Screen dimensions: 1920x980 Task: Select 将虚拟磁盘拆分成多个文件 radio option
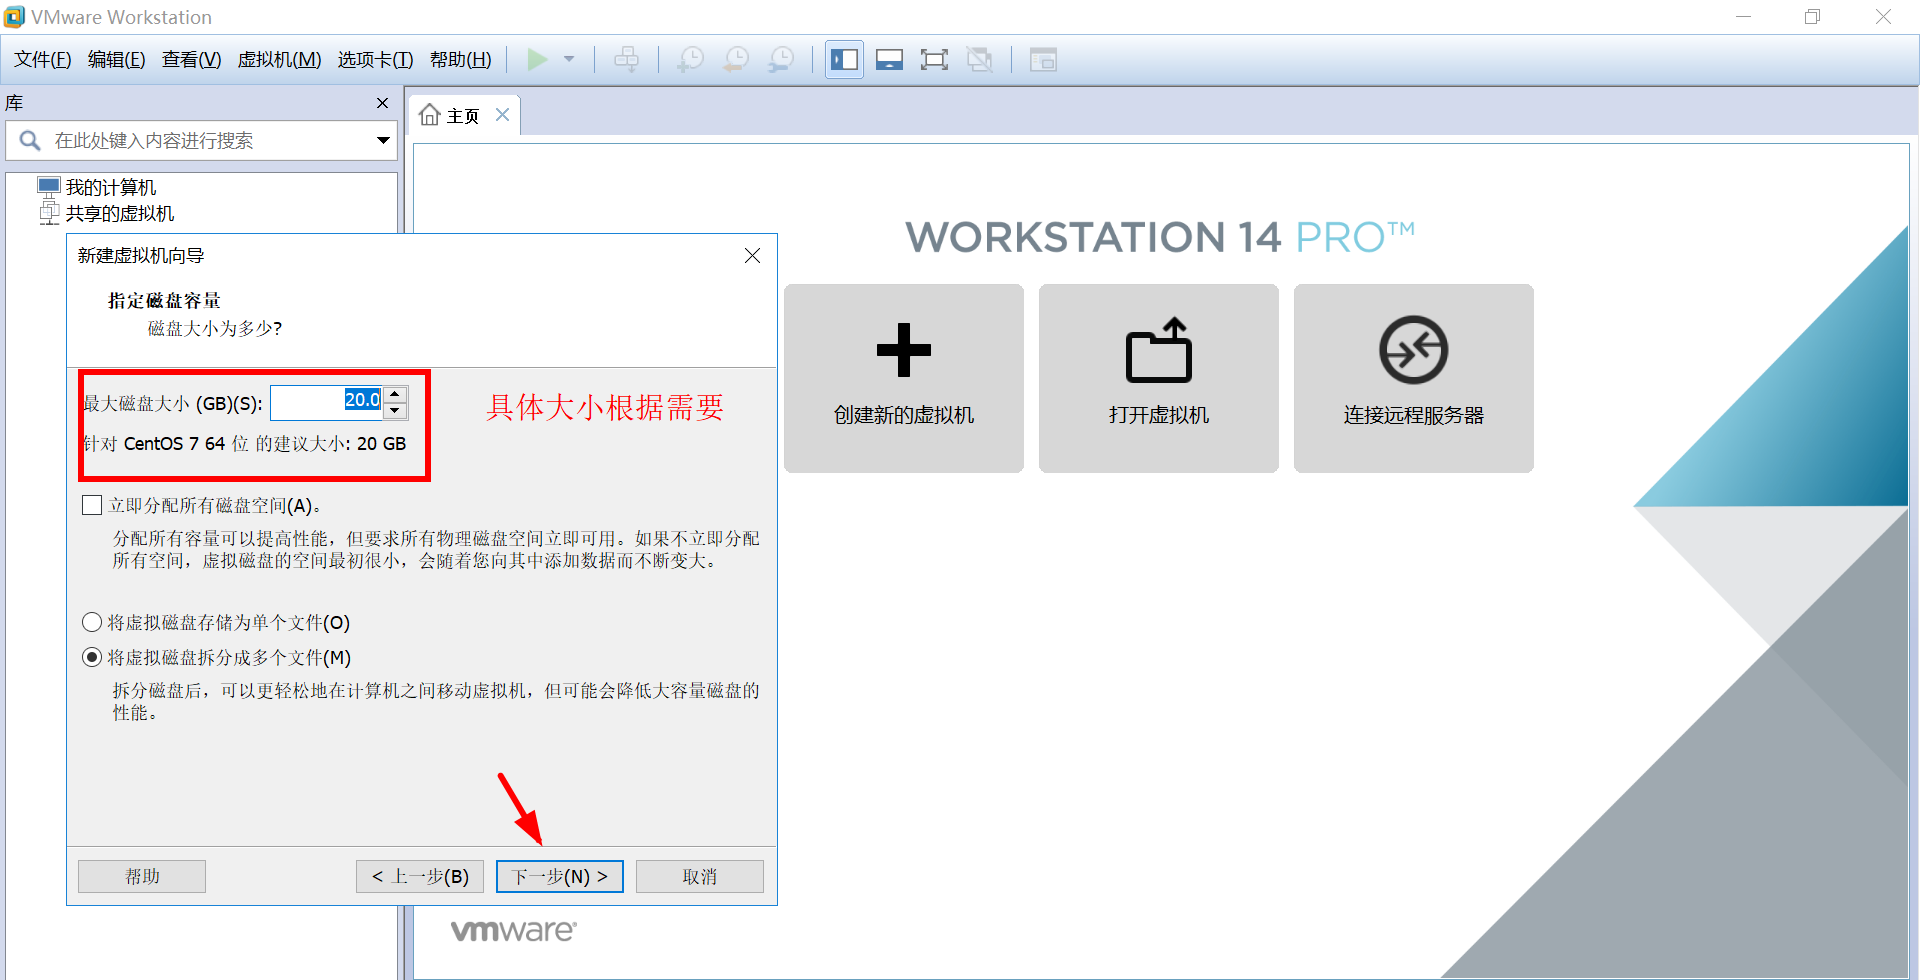click(92, 657)
